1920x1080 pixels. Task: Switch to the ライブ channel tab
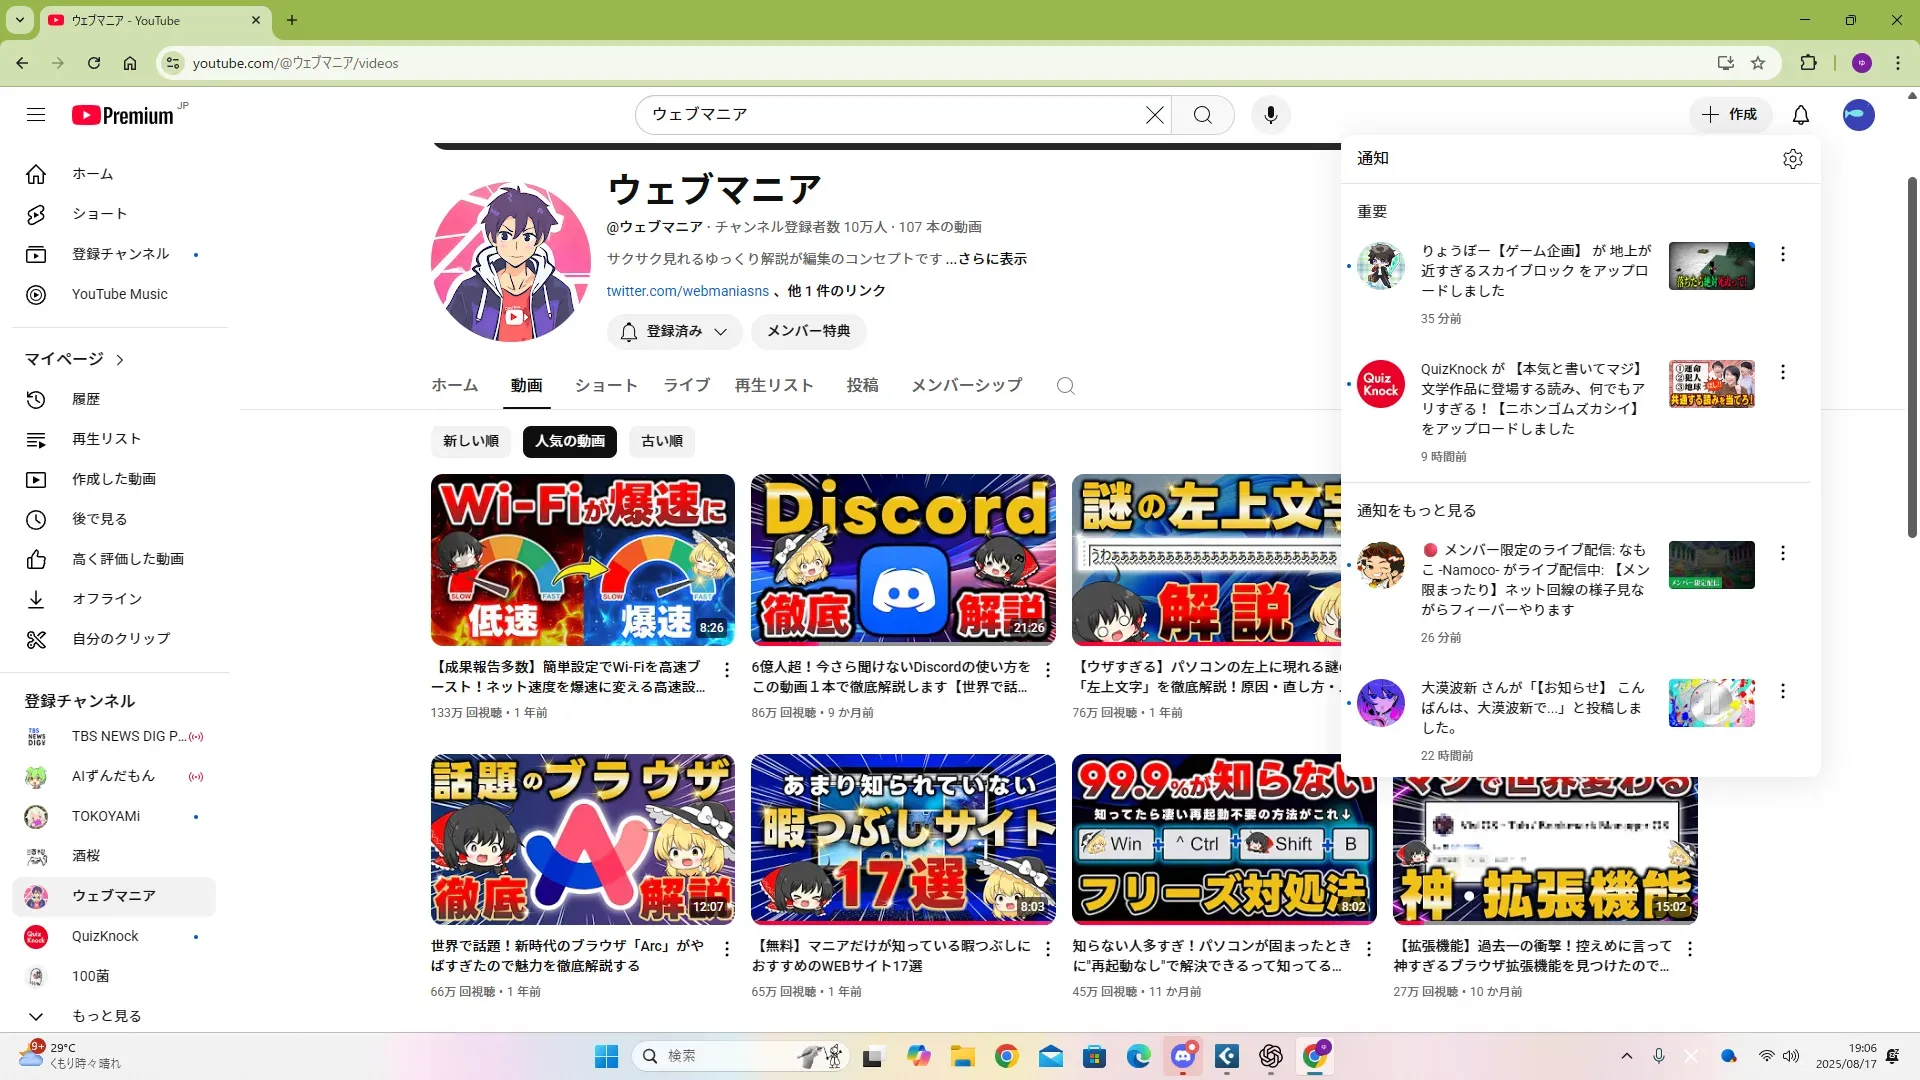pos(686,385)
